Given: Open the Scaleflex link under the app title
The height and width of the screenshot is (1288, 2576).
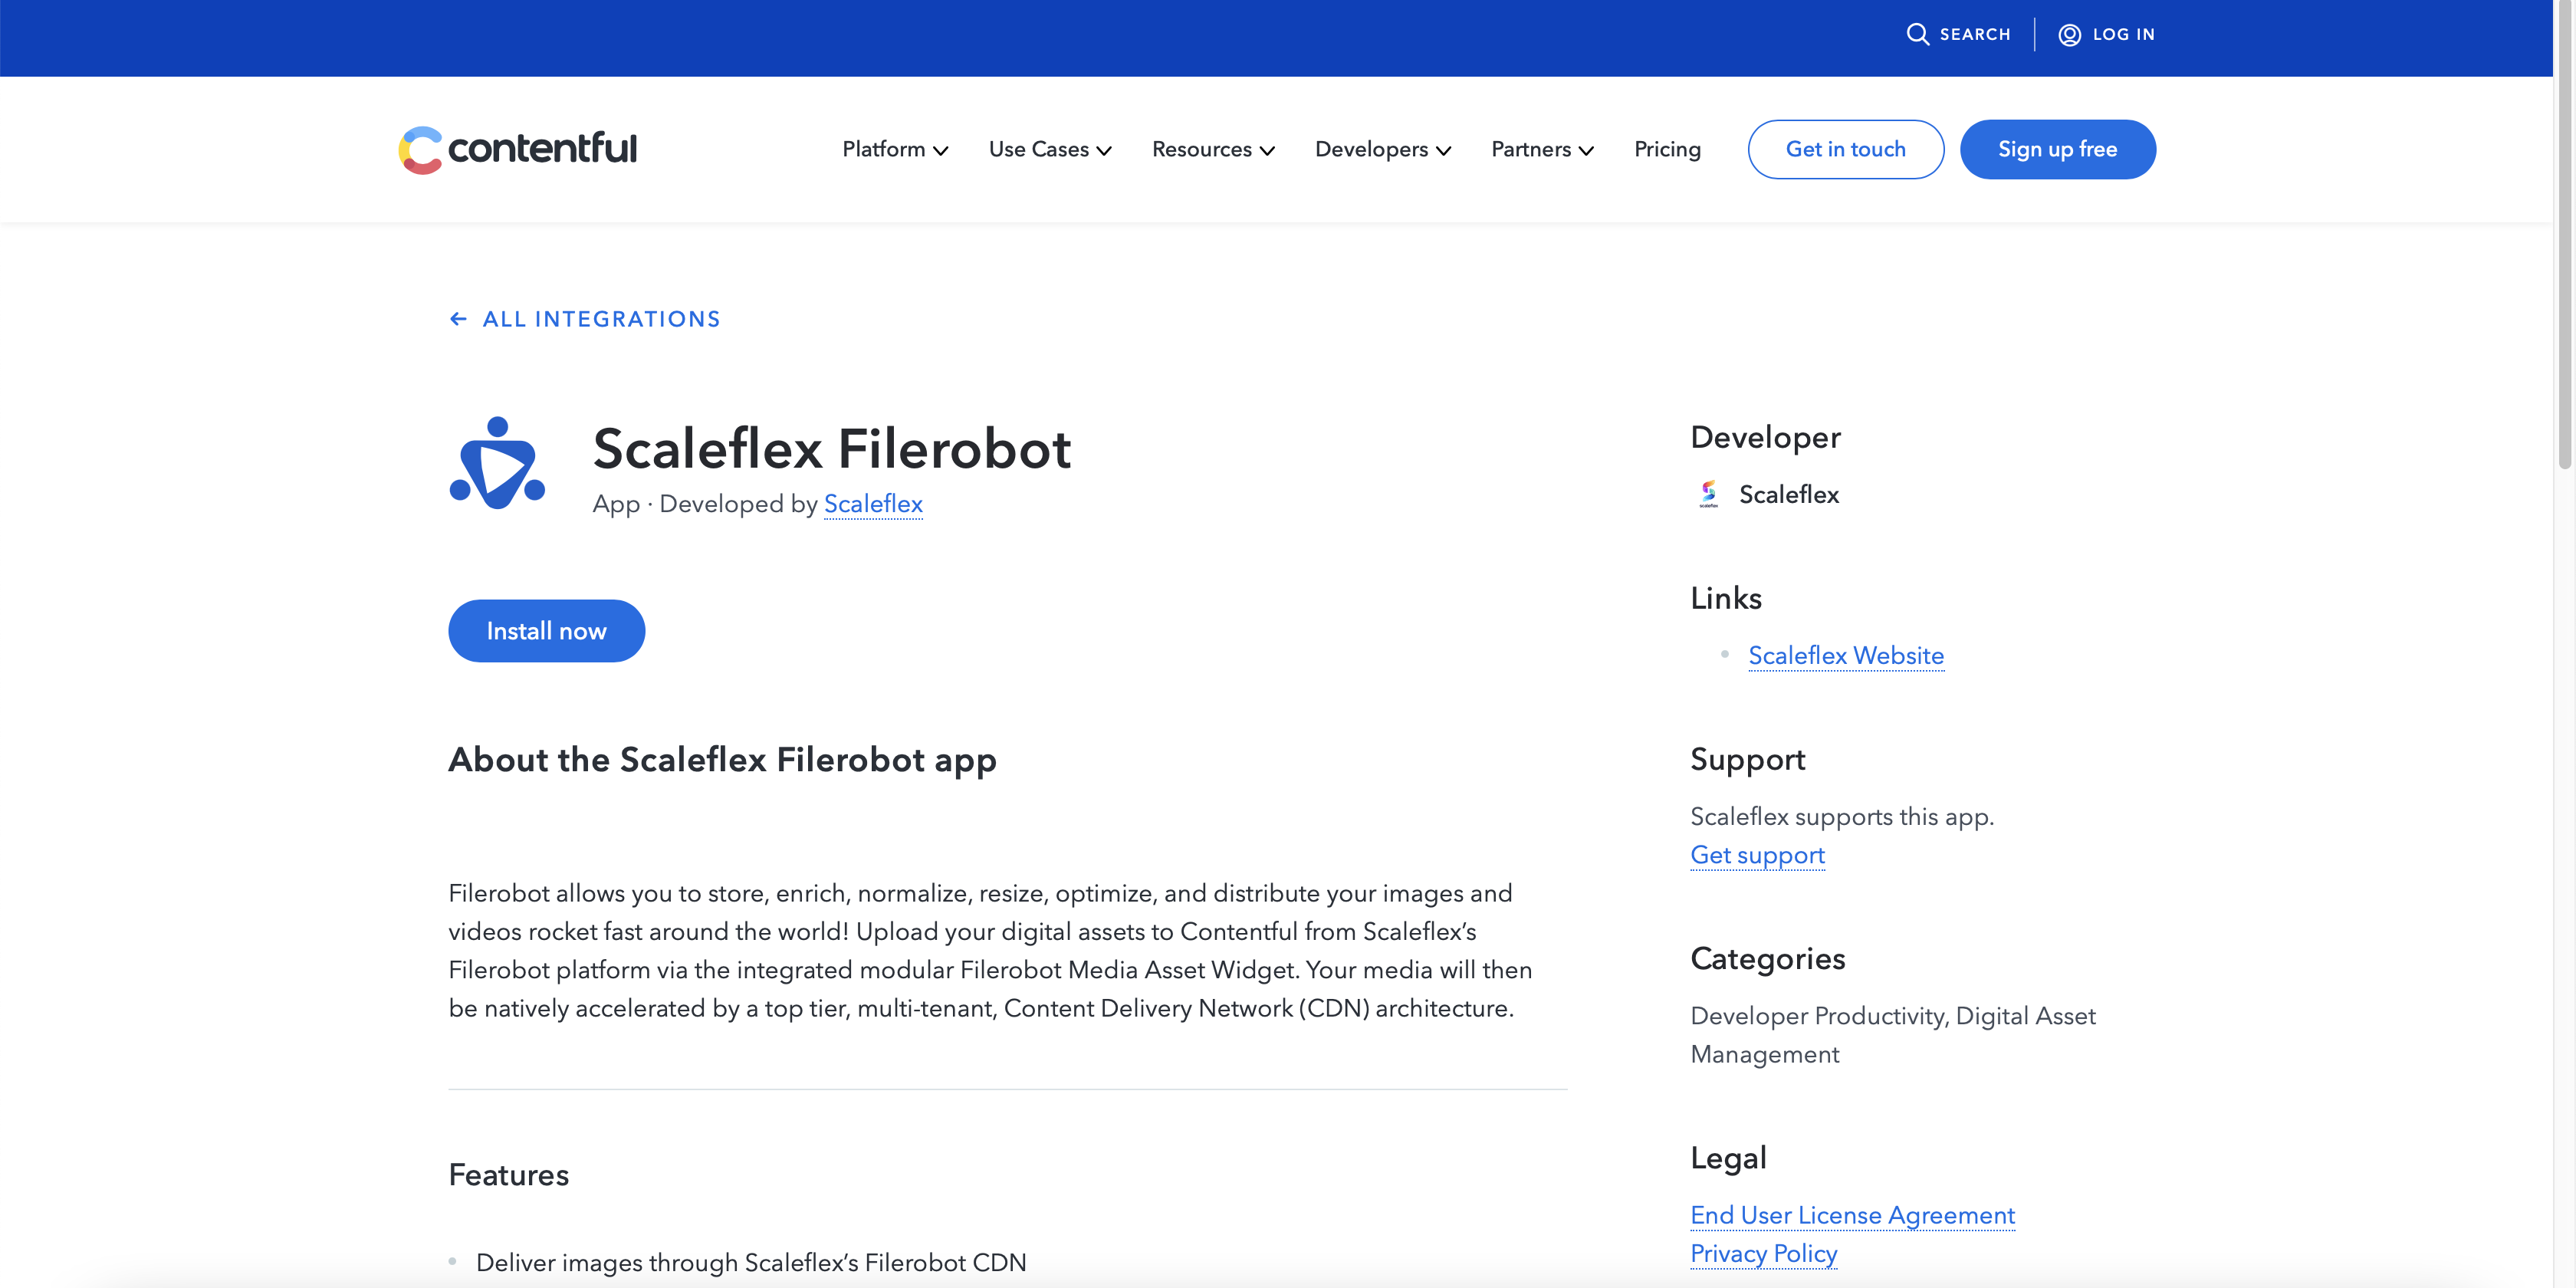Looking at the screenshot, I should pos(873,504).
